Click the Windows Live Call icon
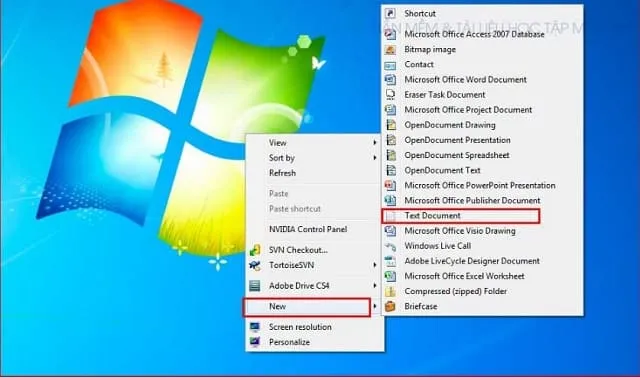Viewport: 640px width, 378px height. click(390, 246)
